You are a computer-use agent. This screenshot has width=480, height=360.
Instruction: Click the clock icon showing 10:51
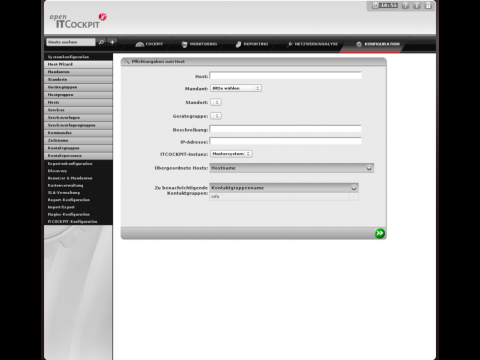(375, 5)
